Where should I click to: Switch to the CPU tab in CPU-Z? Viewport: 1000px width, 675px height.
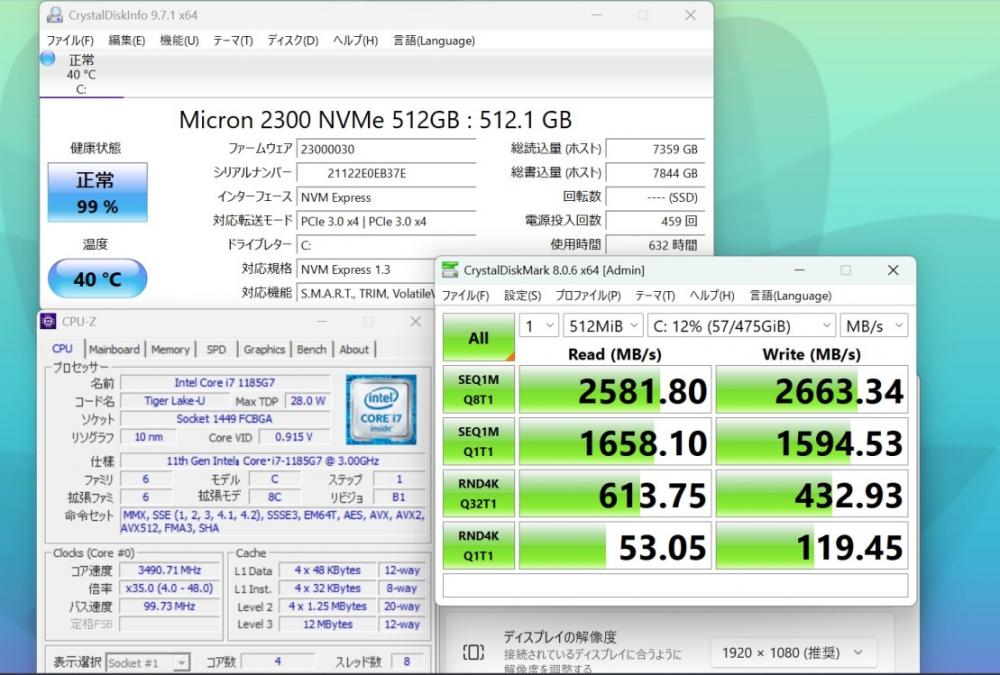(62, 349)
